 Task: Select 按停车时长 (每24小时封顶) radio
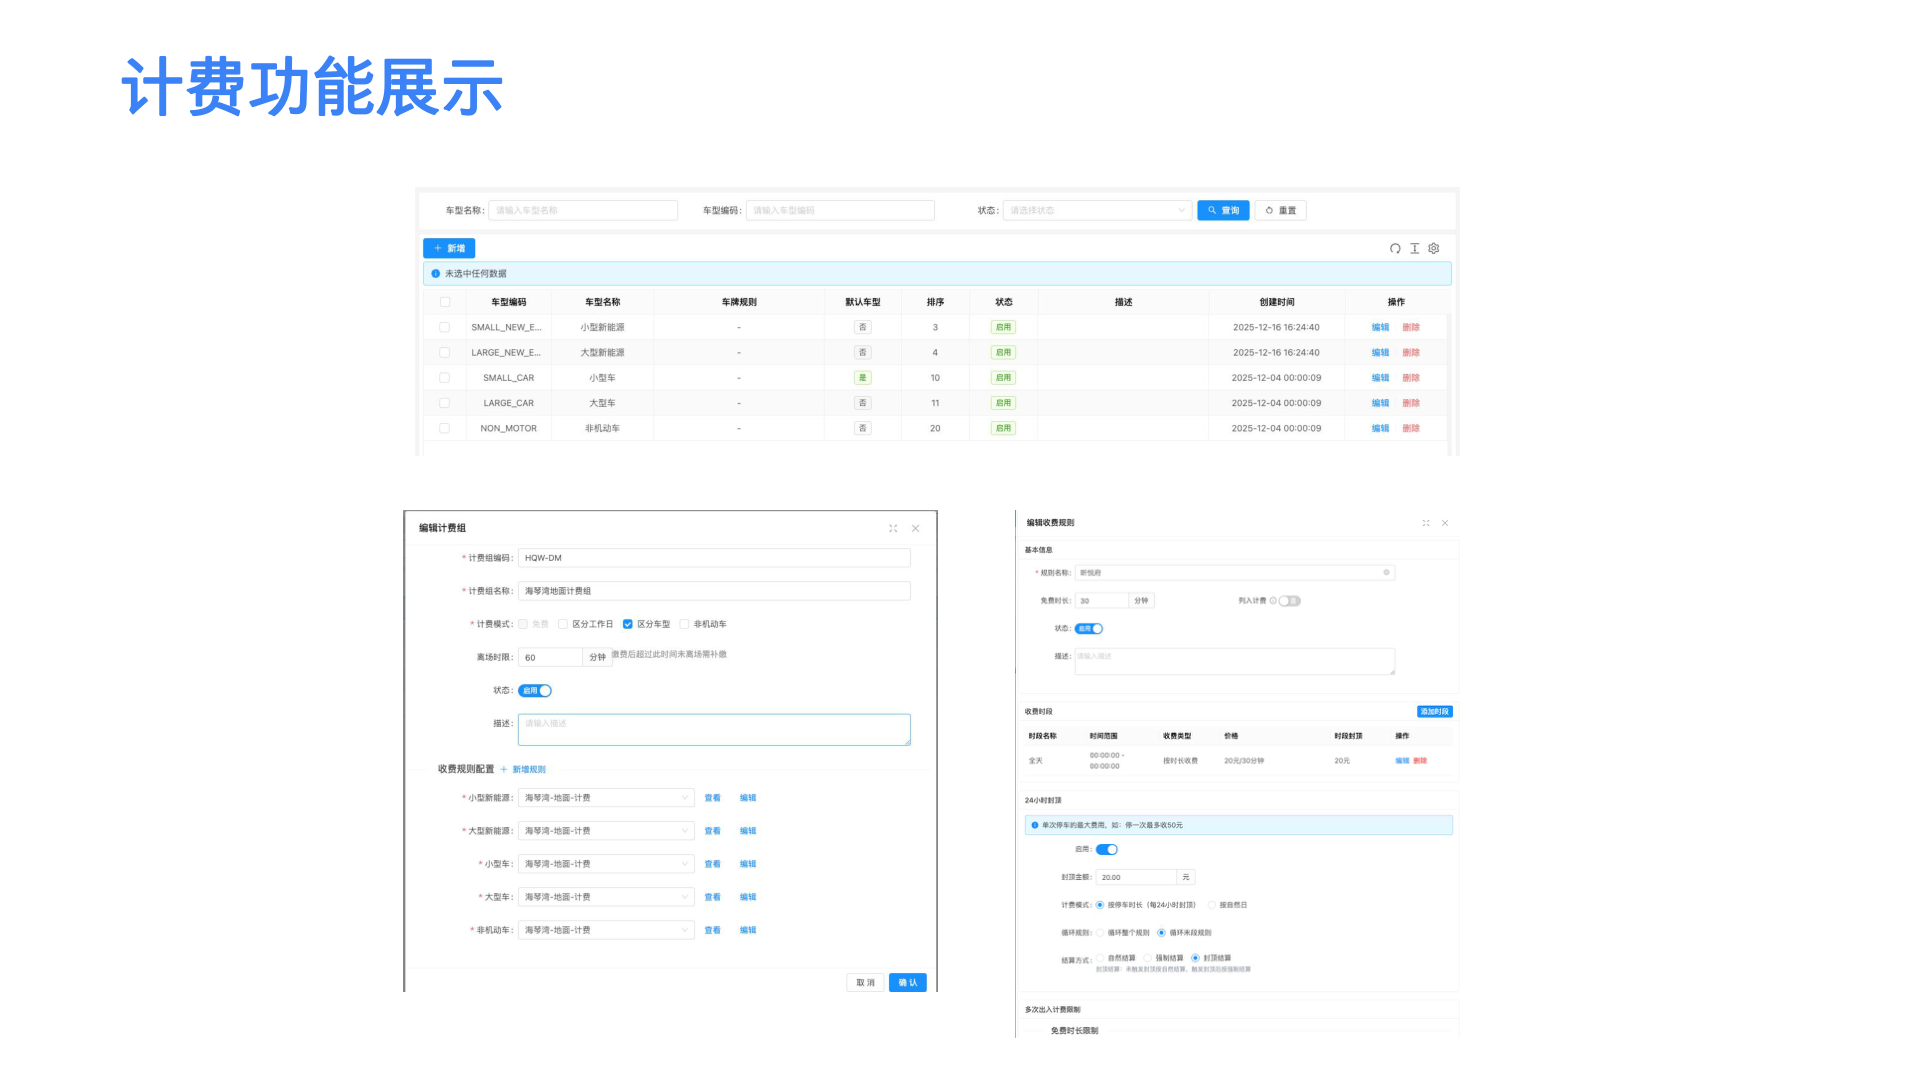coord(1100,905)
